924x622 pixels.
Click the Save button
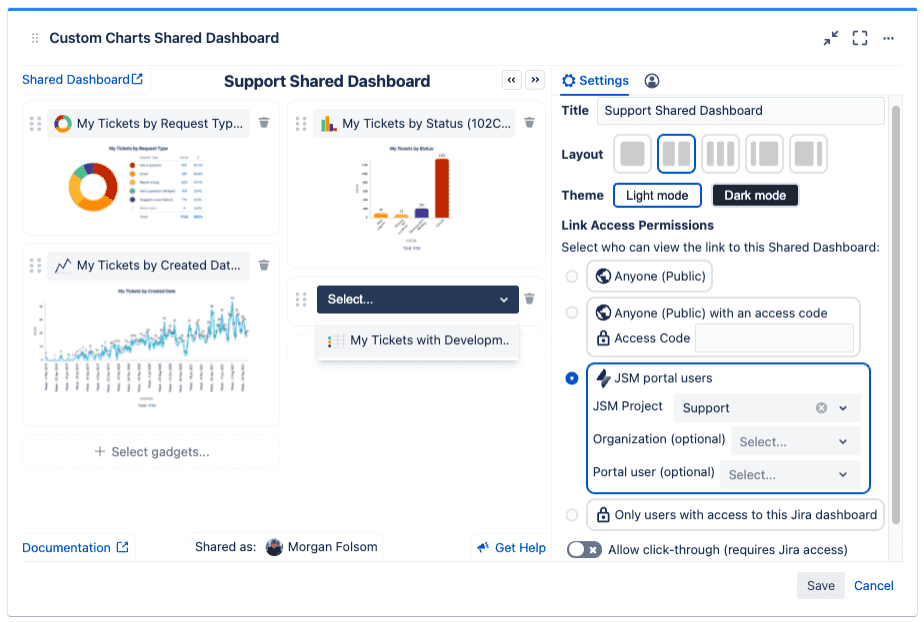pos(820,586)
